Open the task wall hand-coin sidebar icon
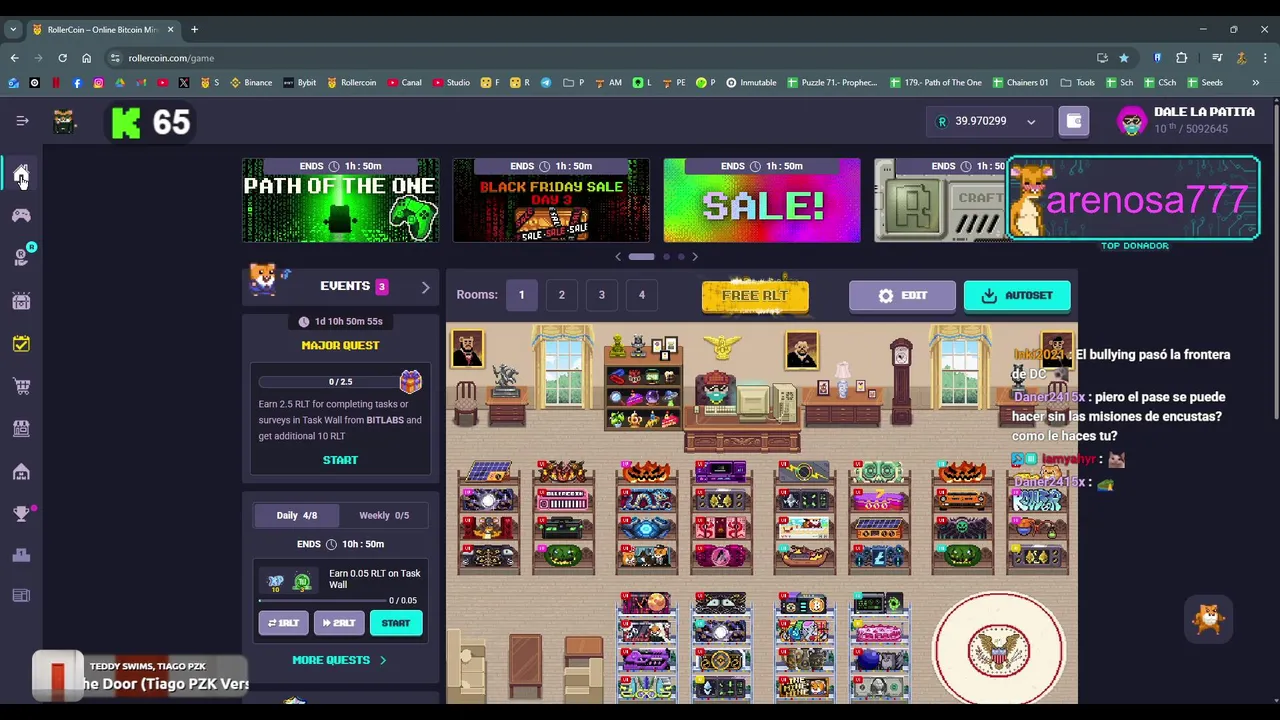Image resolution: width=1280 pixels, height=720 pixels. click(21, 257)
